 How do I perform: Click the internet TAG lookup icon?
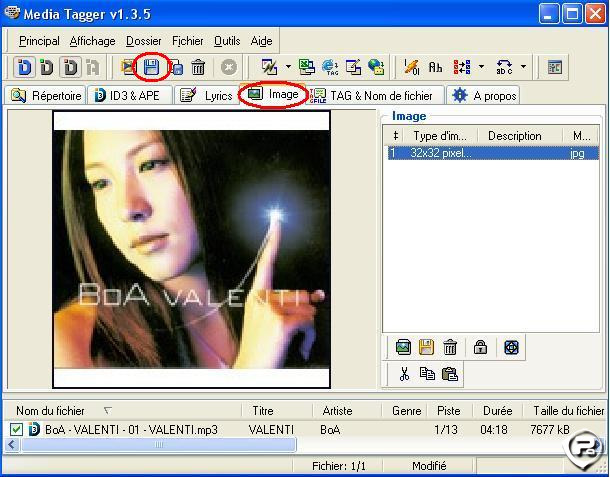click(330, 67)
